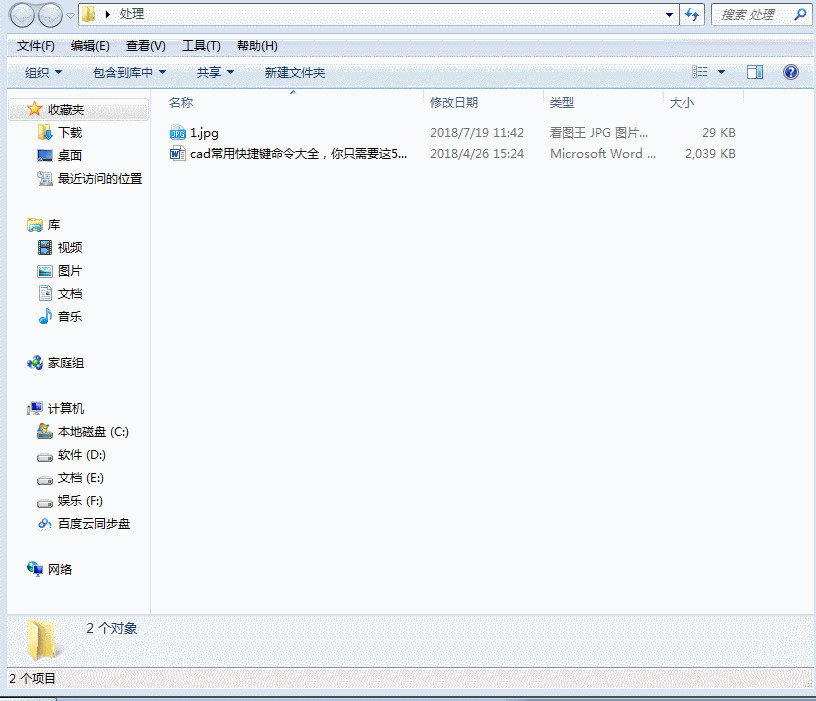Click the 文档 (E:) drive icon
This screenshot has height=701, width=816.
(x=45, y=479)
